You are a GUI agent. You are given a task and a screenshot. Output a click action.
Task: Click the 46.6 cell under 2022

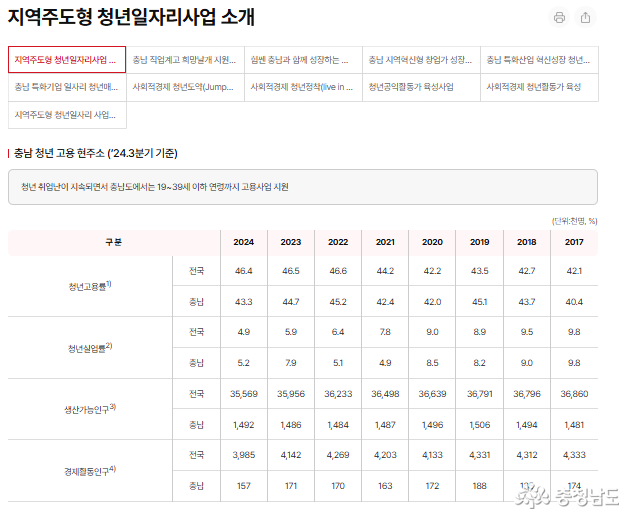coord(338,271)
